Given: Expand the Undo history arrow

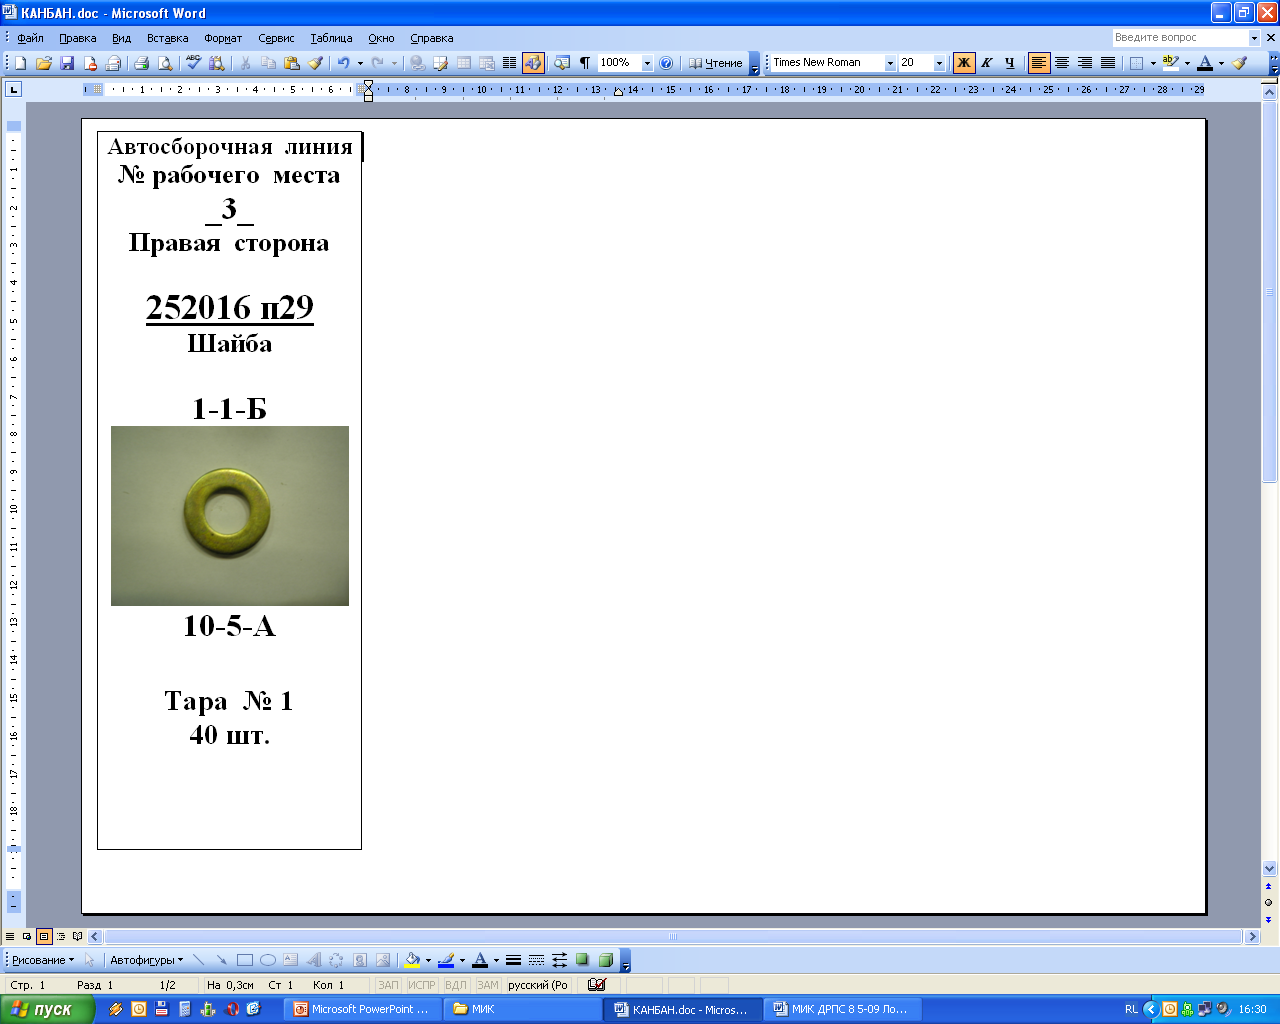Looking at the screenshot, I should click(360, 63).
